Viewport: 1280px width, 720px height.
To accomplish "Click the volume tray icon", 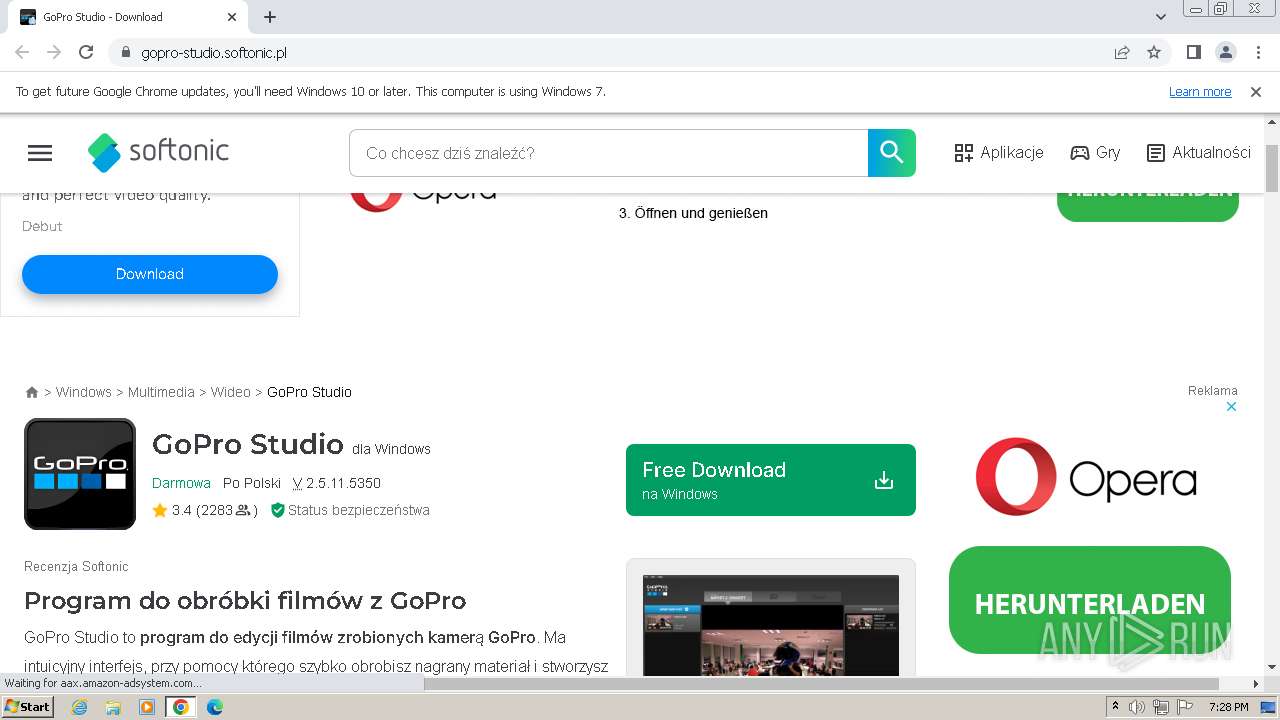I will (1137, 707).
